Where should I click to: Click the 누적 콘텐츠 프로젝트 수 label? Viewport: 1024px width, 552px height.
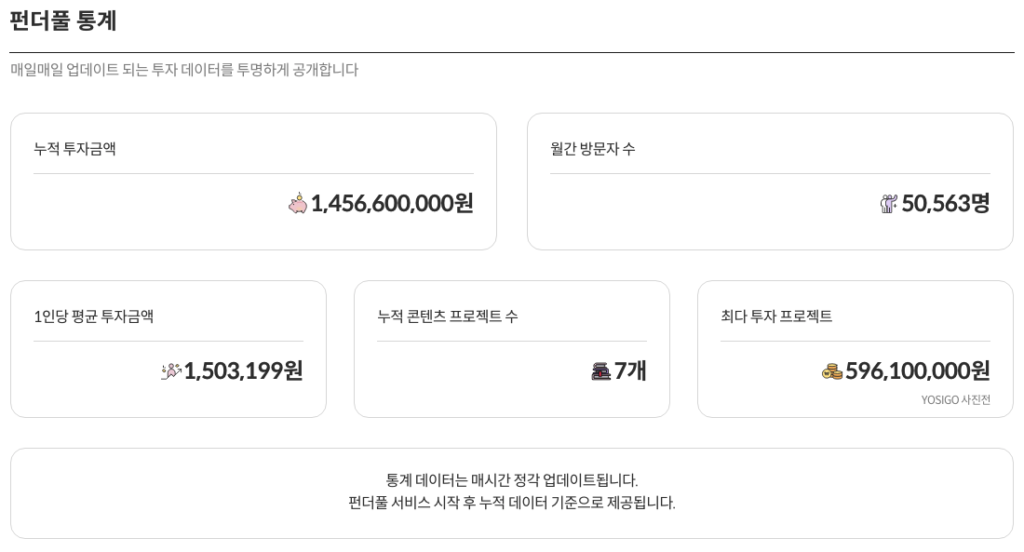click(x=447, y=316)
